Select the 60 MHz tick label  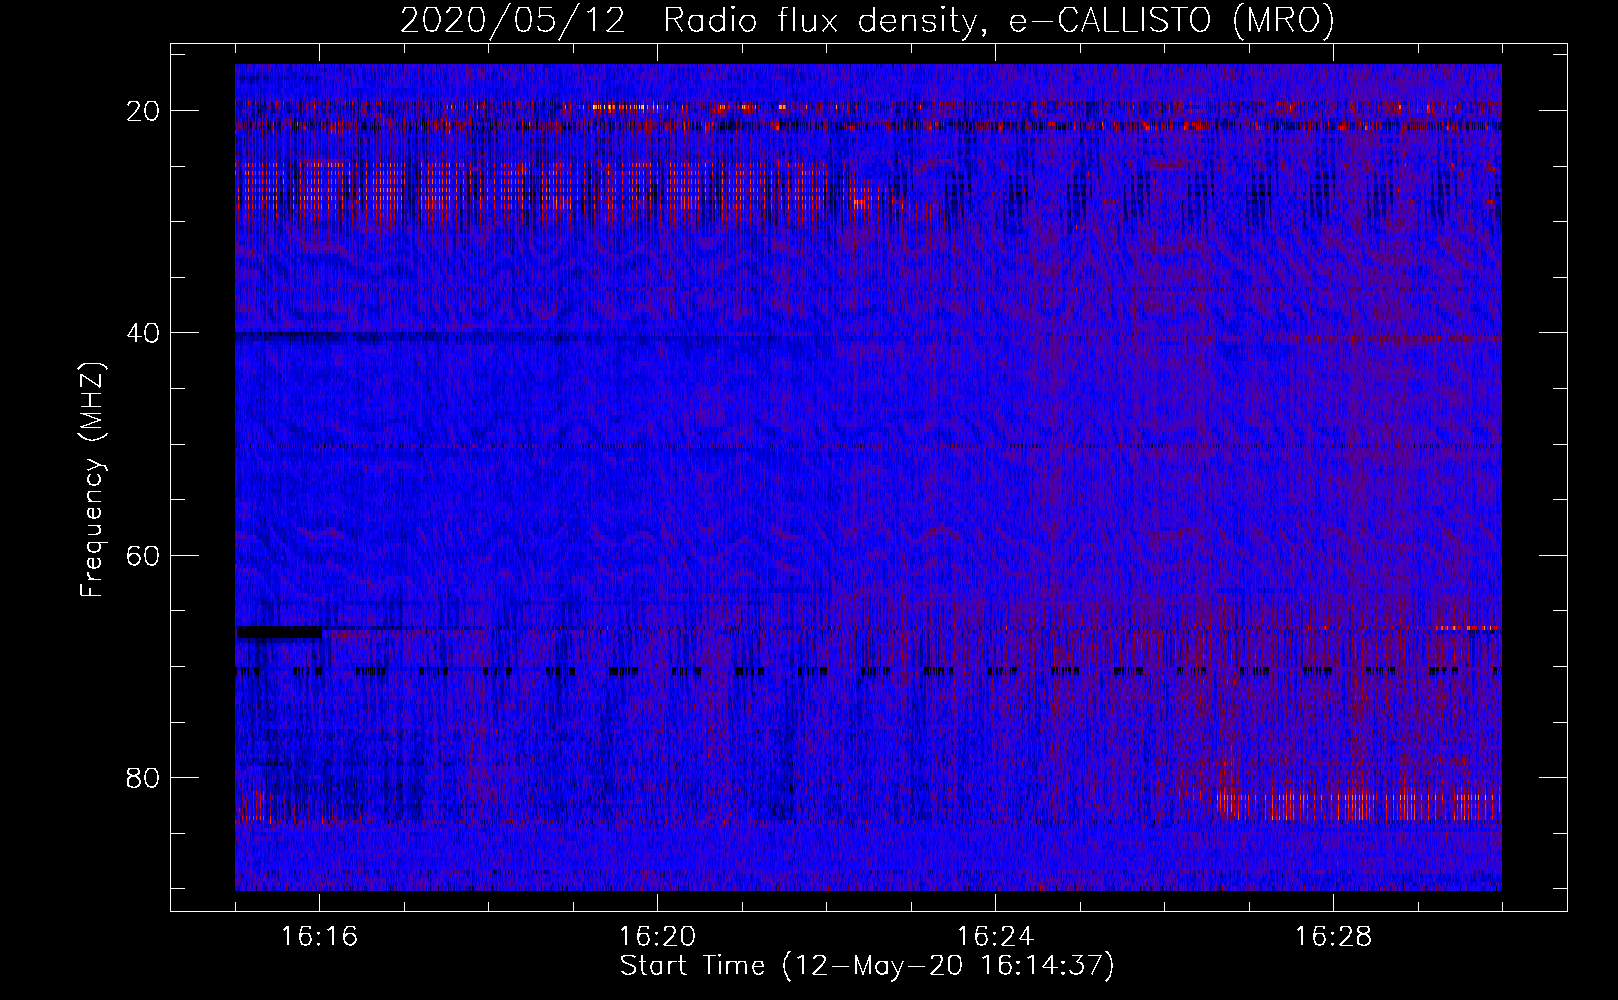click(144, 555)
